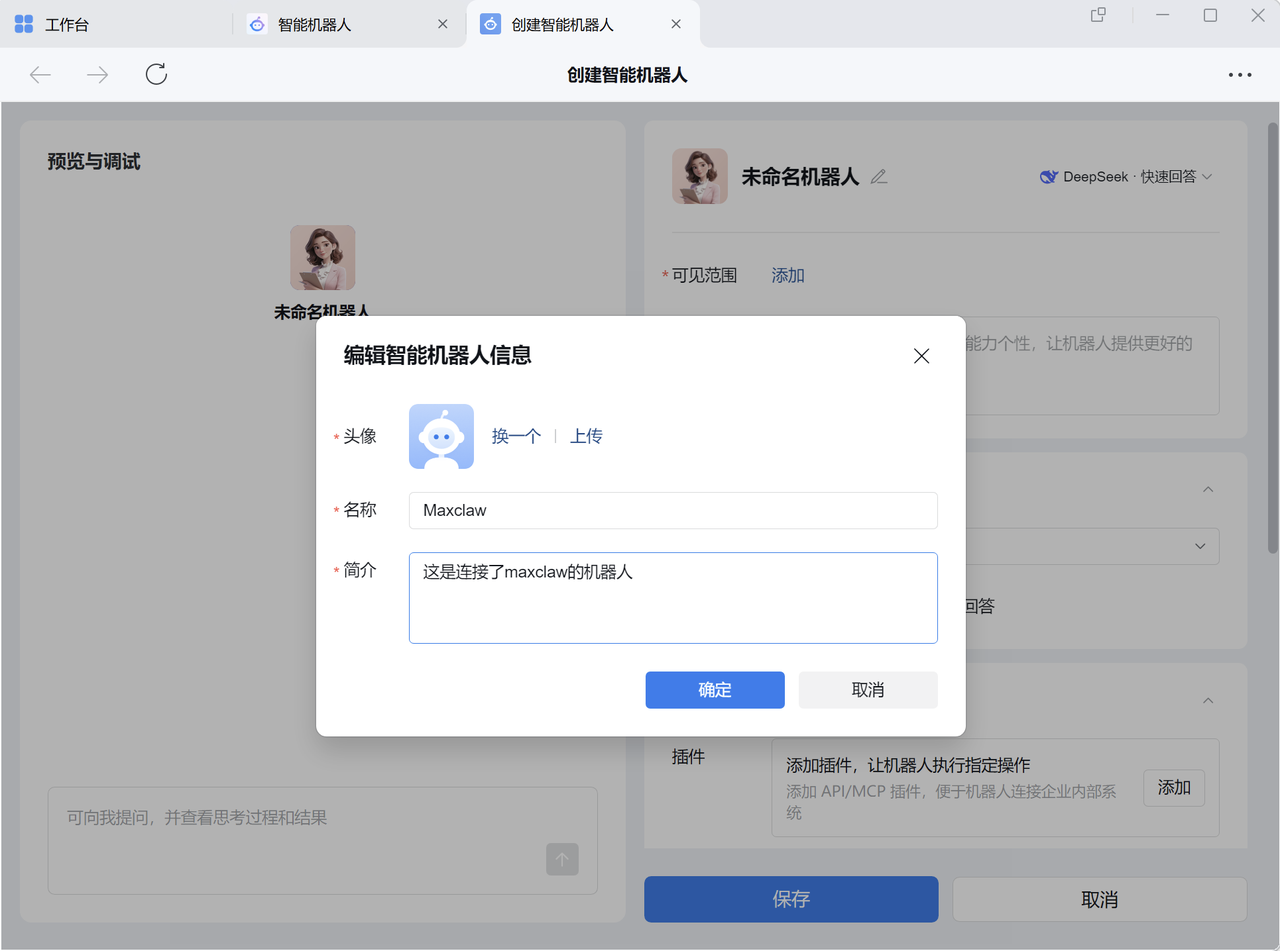This screenshot has width=1280, height=951.
Task: Close the 编辑智能机器人信息 dialog
Action: point(921,356)
